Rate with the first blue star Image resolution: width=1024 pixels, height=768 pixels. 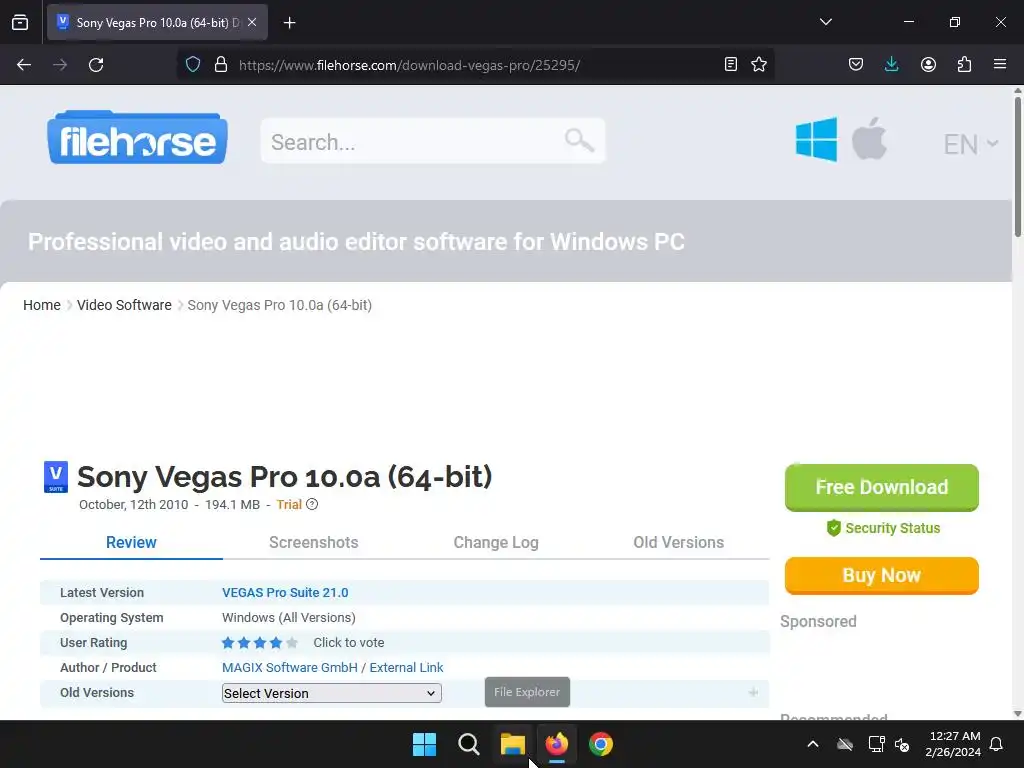(x=228, y=643)
